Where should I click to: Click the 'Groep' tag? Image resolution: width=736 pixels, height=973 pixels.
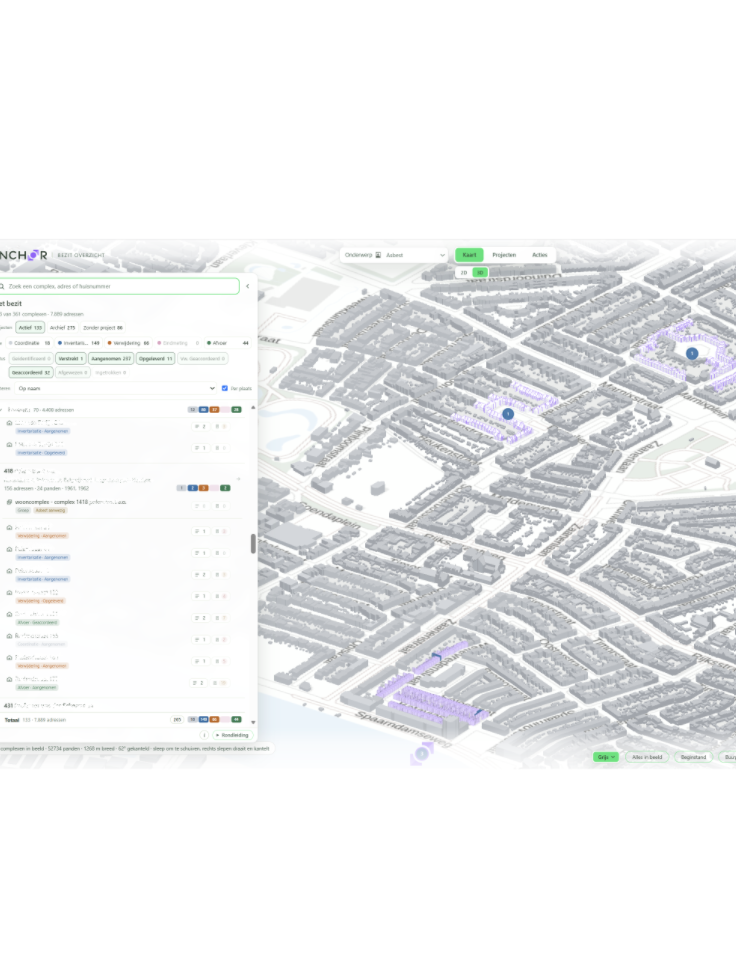point(23,510)
